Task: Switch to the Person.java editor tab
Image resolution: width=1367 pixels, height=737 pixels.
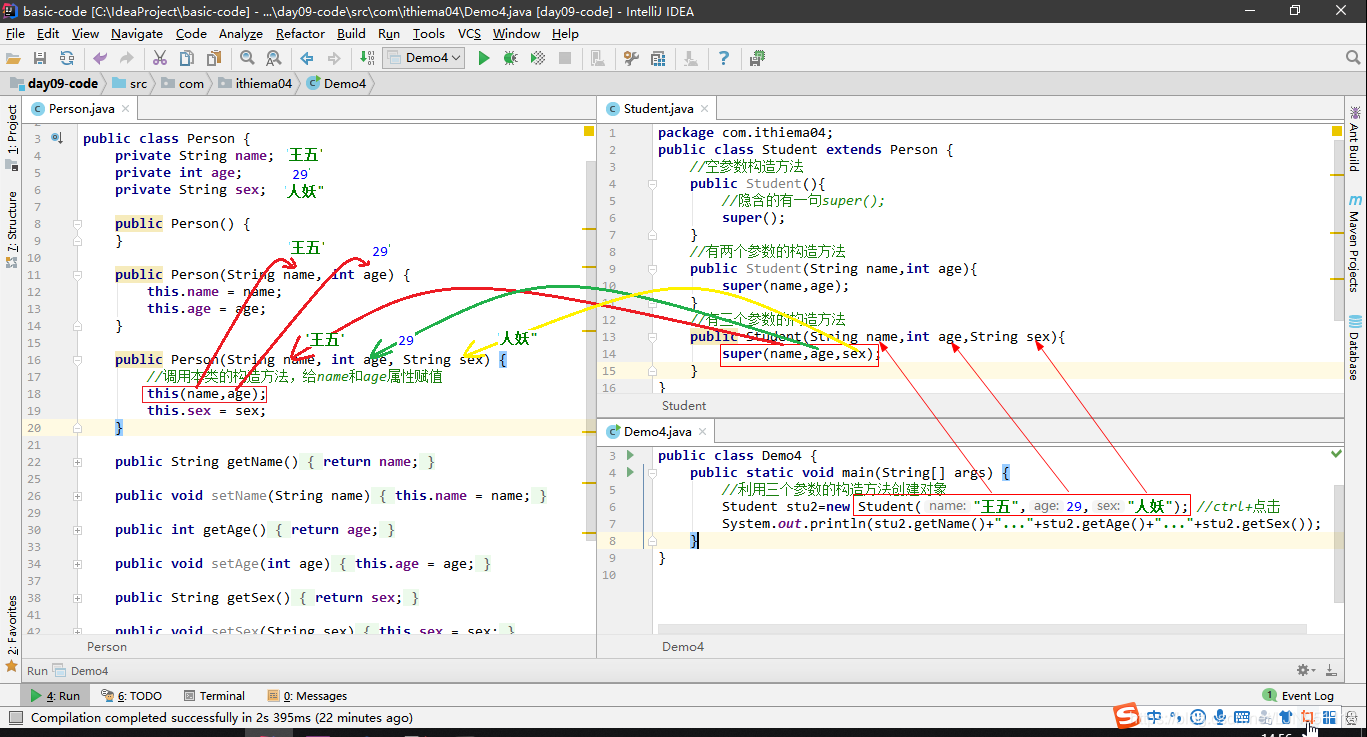Action: [x=81, y=108]
